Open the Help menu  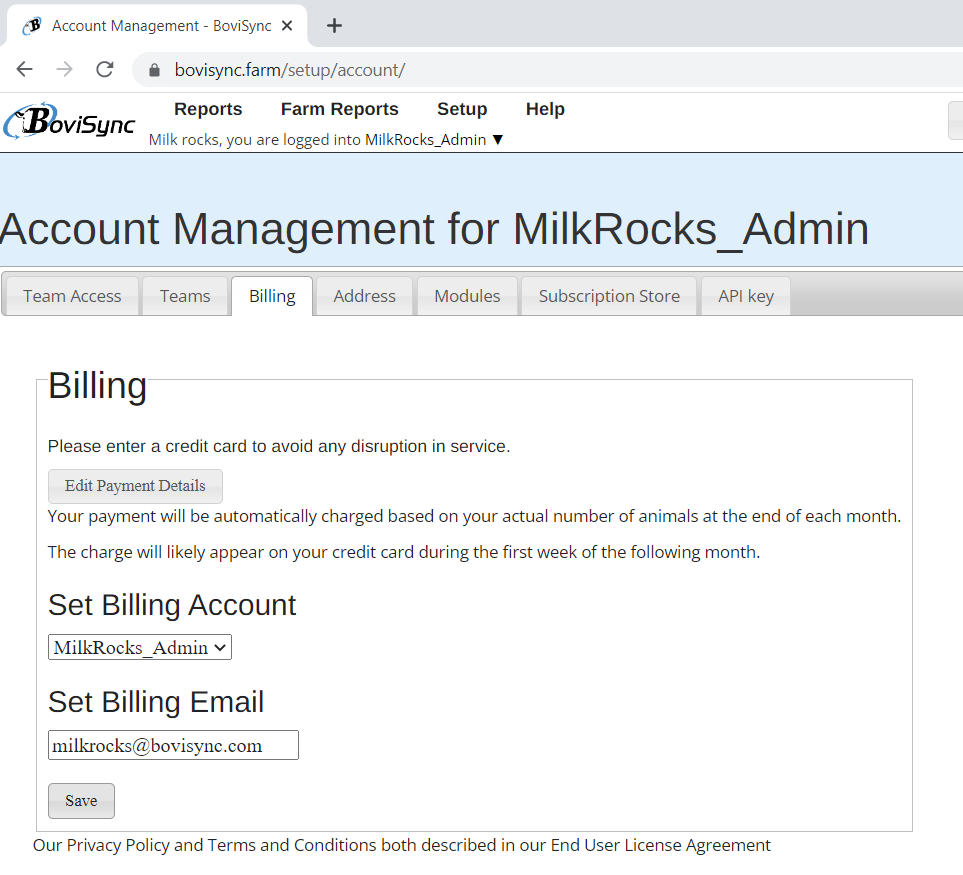tap(545, 109)
